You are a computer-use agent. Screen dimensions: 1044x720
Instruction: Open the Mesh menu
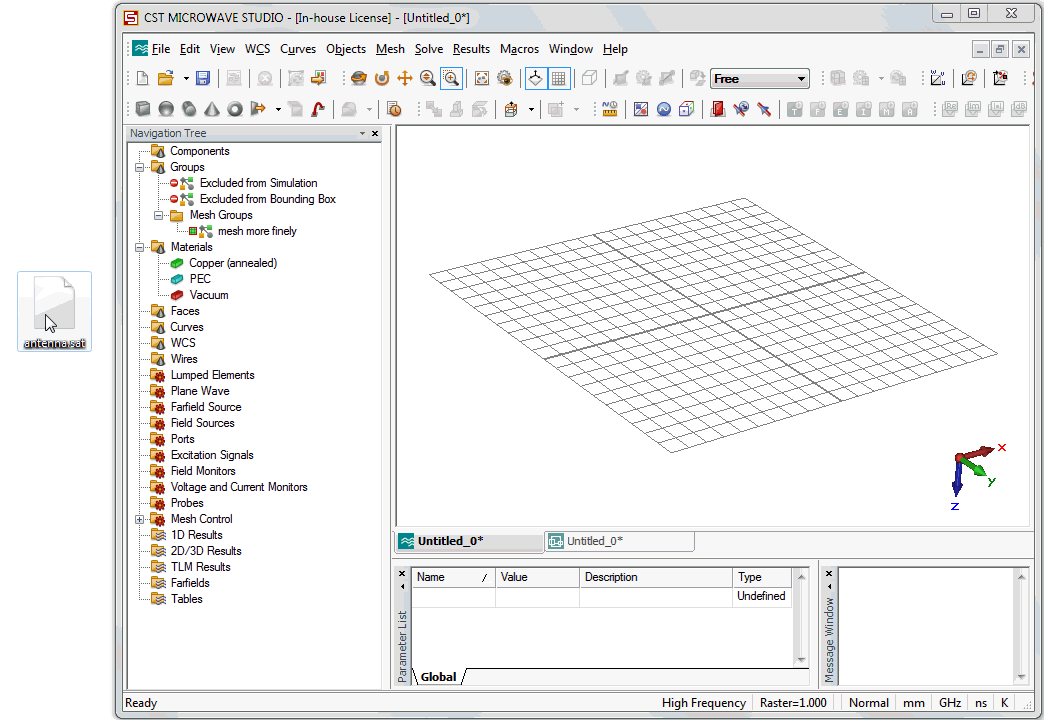pos(390,49)
